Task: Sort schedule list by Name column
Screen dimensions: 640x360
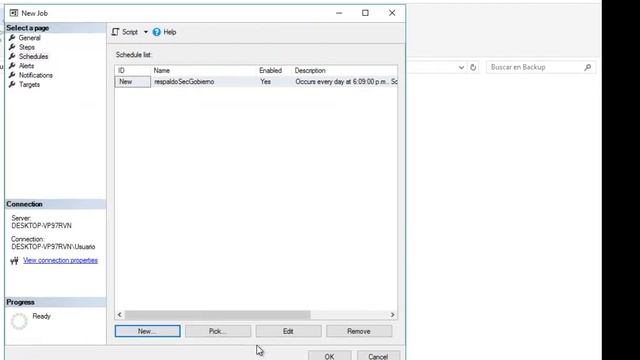Action: 204,71
